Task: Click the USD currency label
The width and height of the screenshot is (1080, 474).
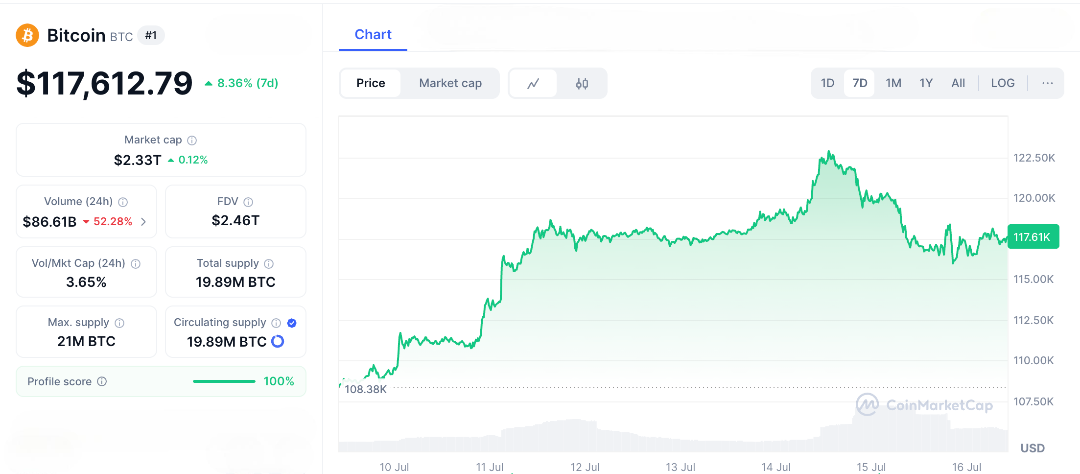Action: coord(1032,448)
